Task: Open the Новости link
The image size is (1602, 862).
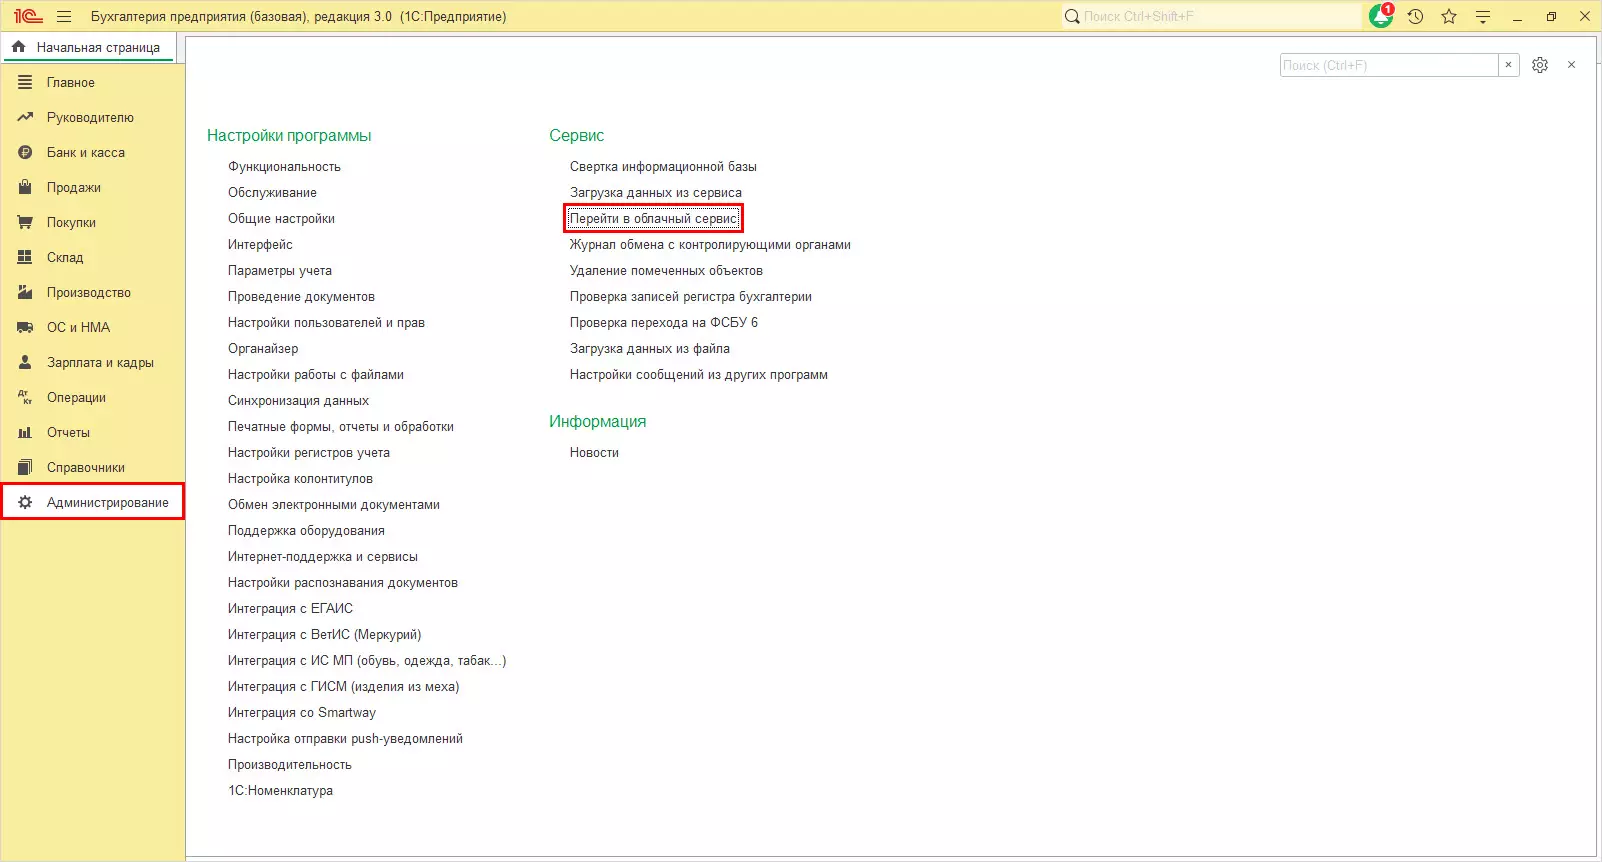Action: (x=594, y=452)
